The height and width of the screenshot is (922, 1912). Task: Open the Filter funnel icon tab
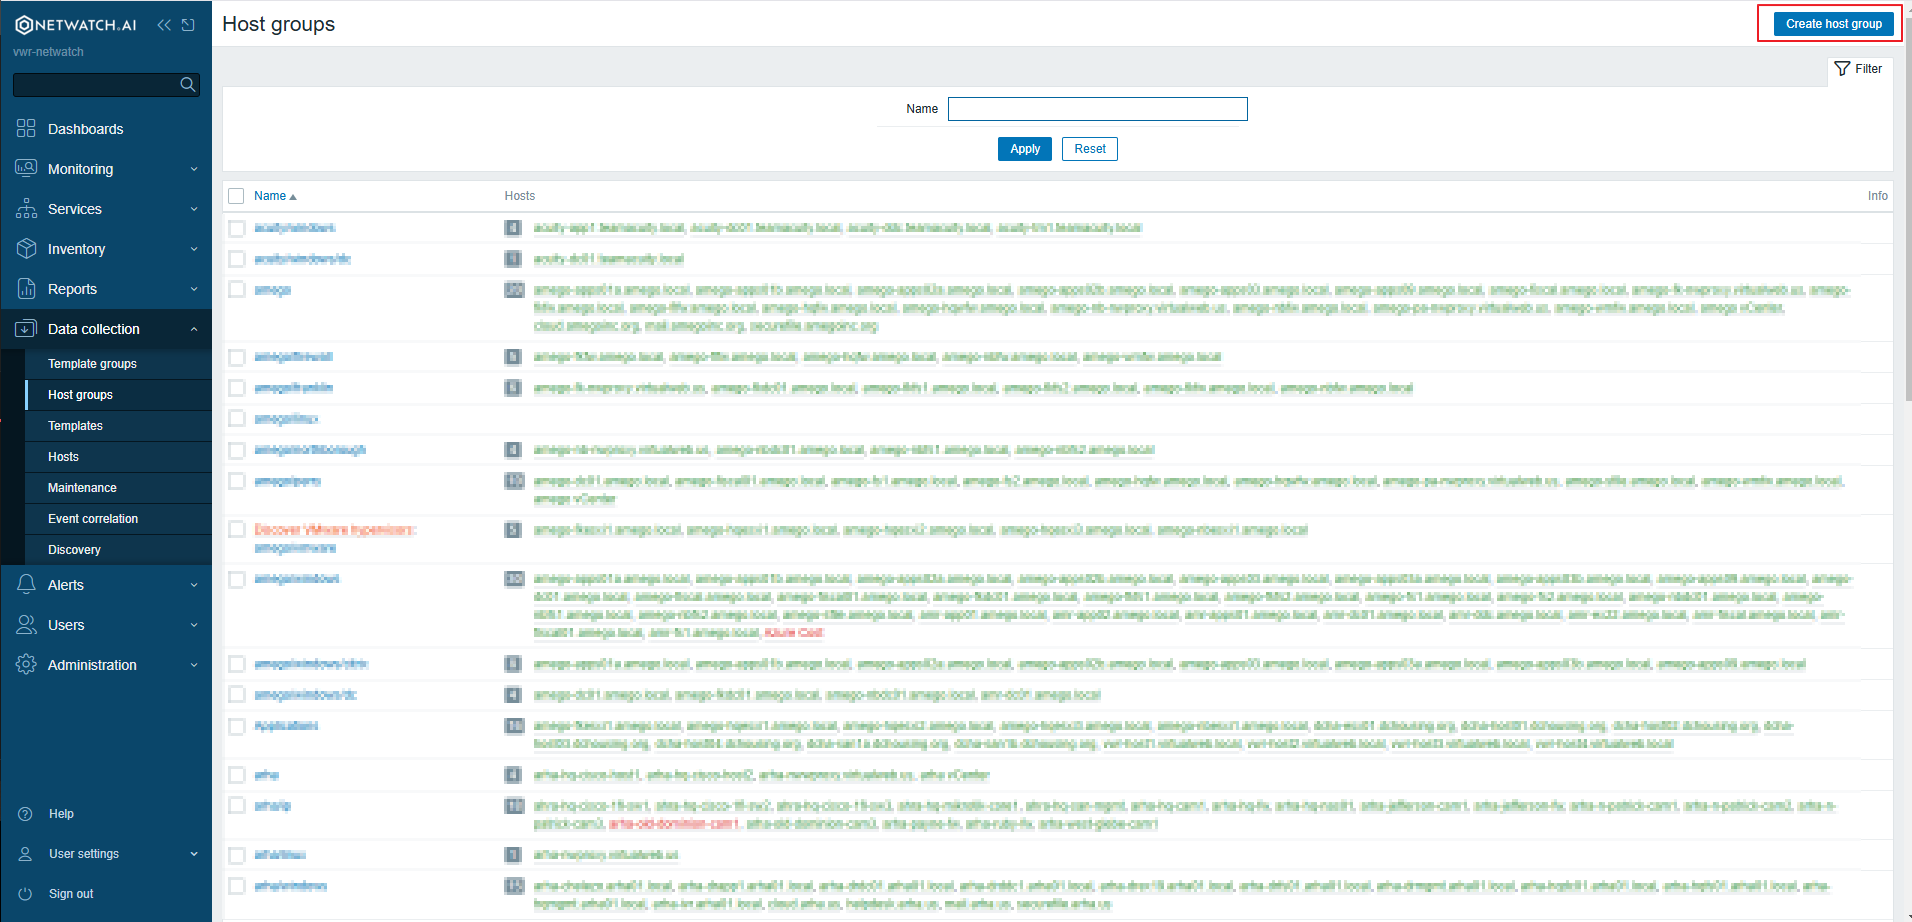click(1858, 69)
